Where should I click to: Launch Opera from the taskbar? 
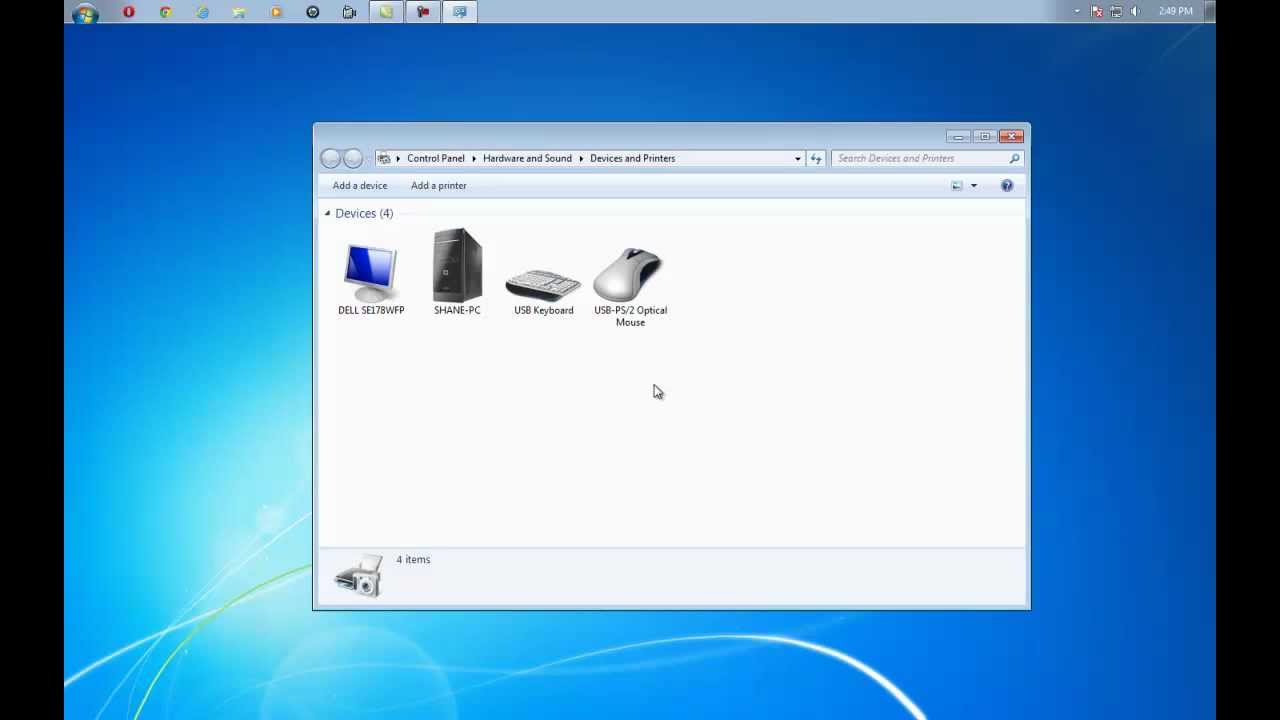128,12
